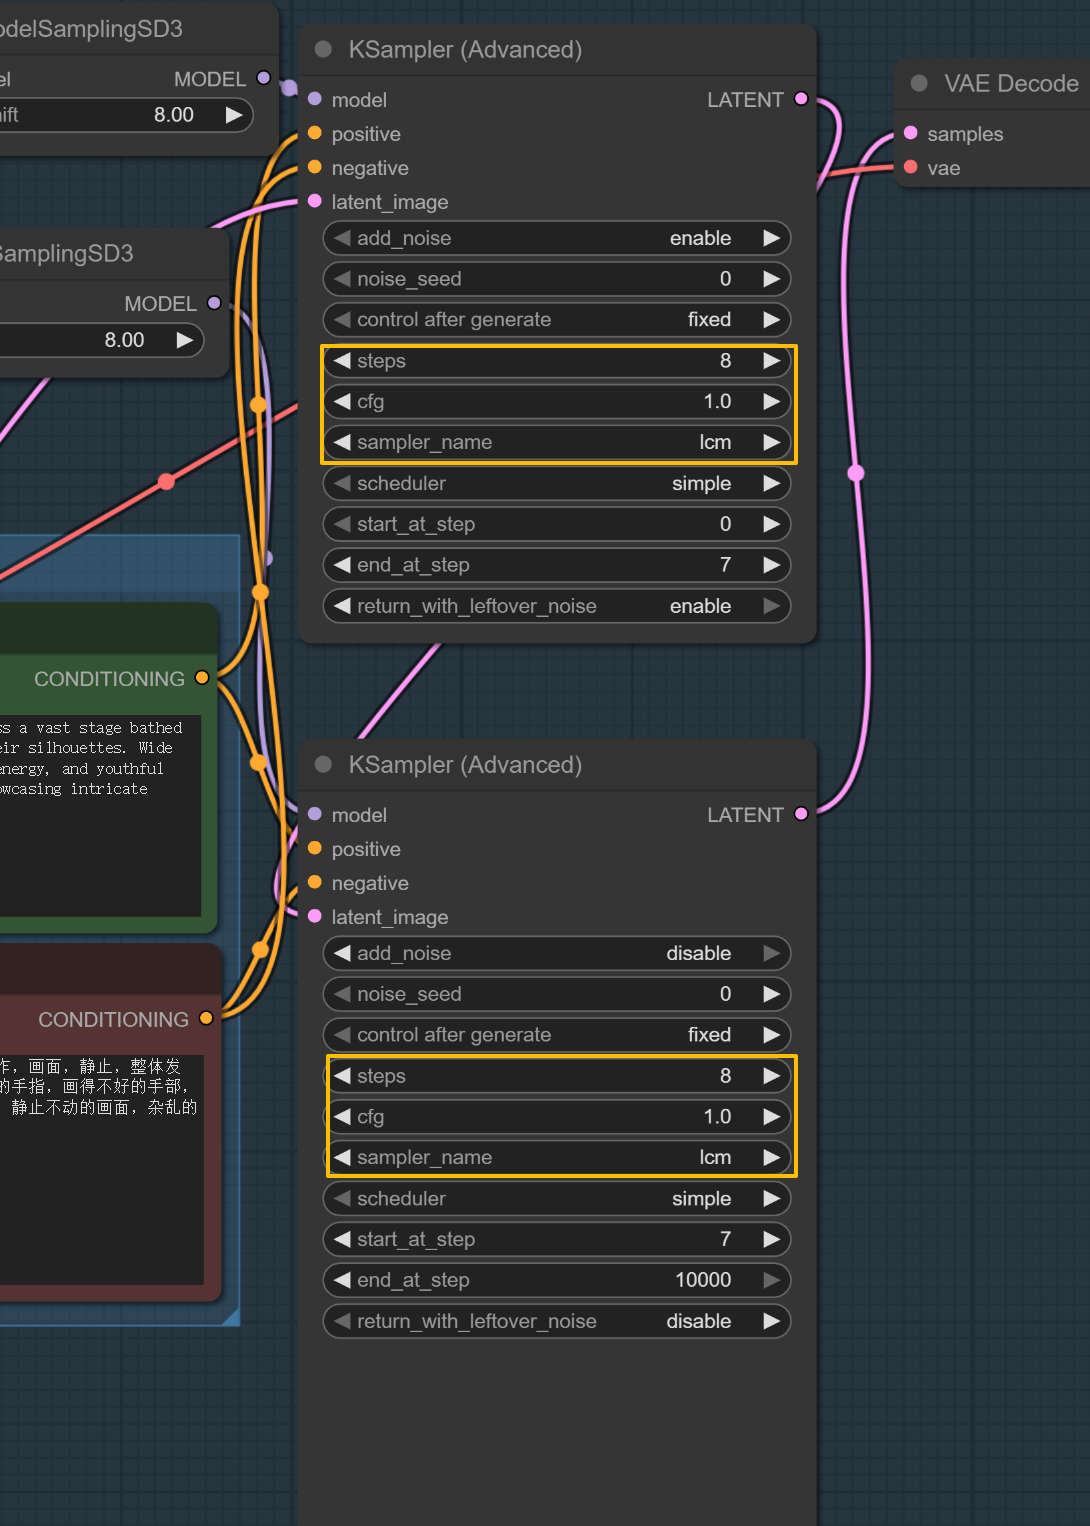The image size is (1090, 1526).
Task: Click the VAE Decode vae input socket
Action: point(911,167)
